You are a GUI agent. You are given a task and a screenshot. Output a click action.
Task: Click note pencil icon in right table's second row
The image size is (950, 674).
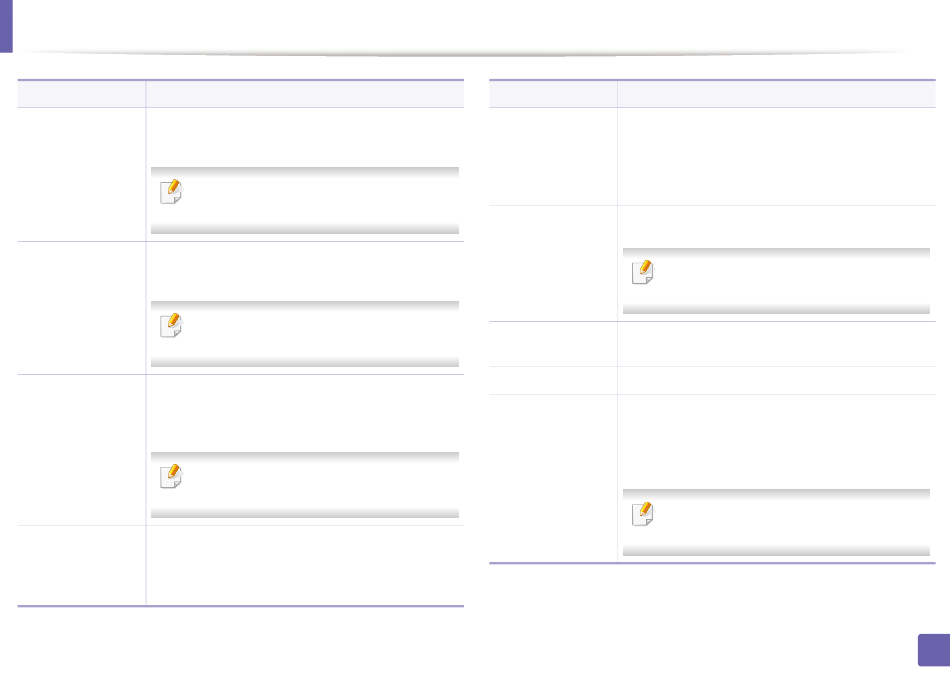click(x=643, y=272)
